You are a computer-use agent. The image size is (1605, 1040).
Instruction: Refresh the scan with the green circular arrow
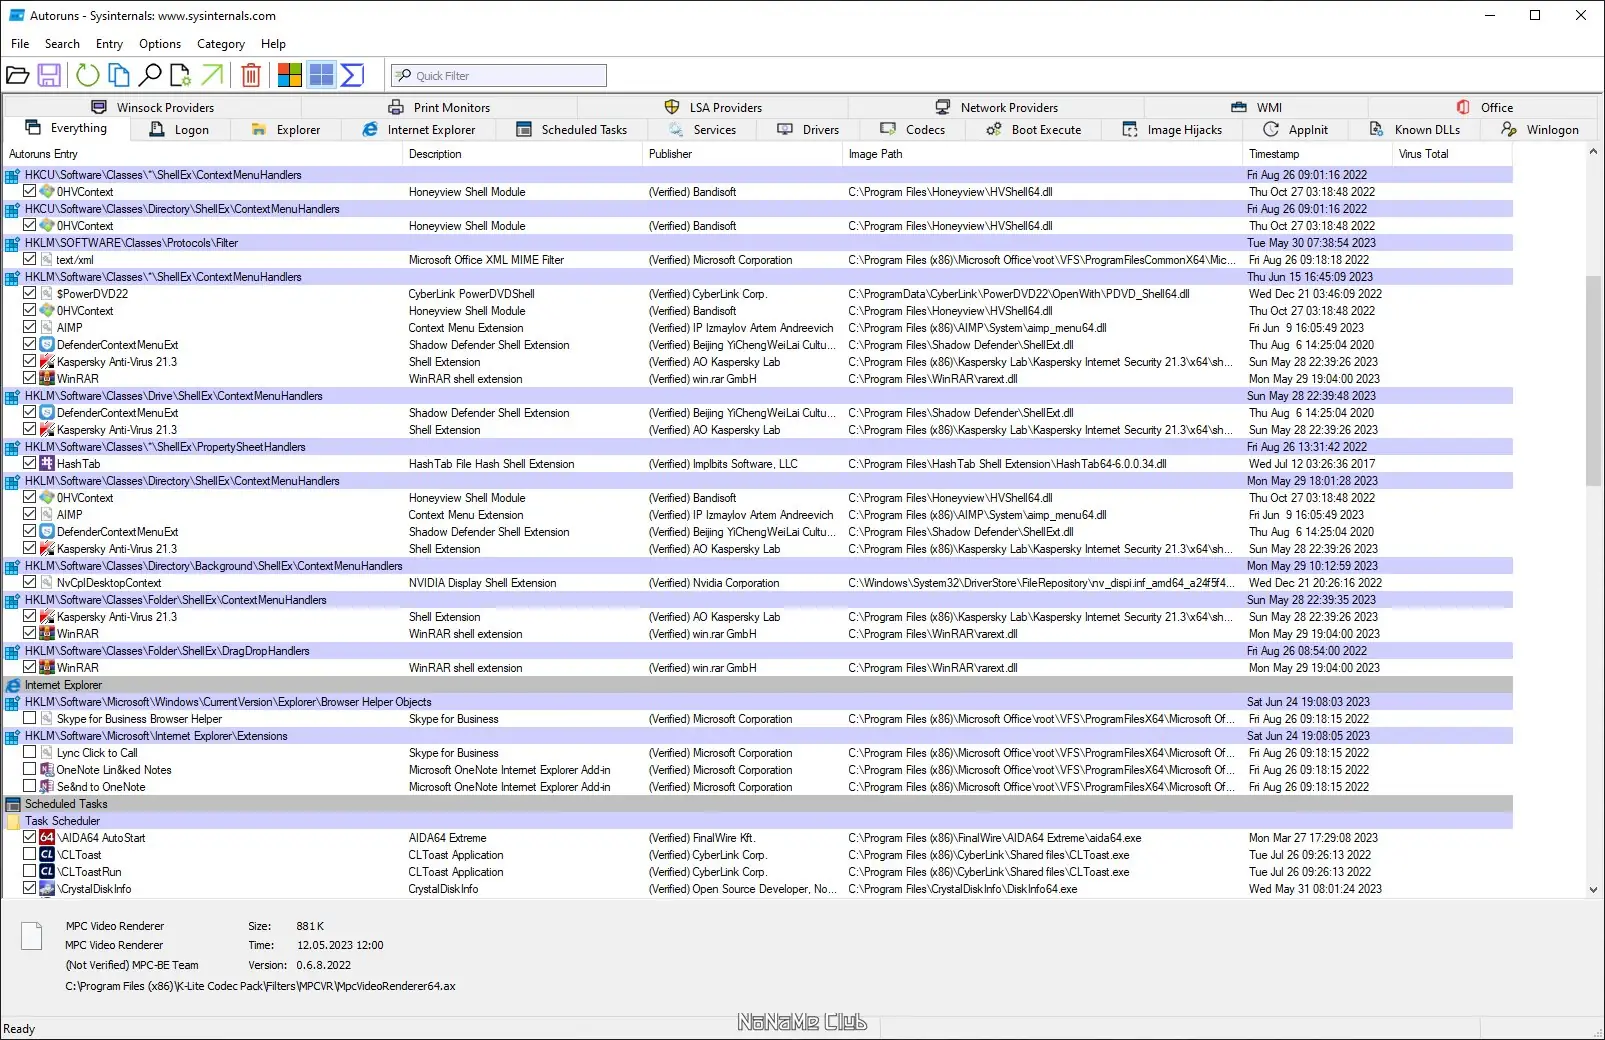pyautogui.click(x=88, y=75)
